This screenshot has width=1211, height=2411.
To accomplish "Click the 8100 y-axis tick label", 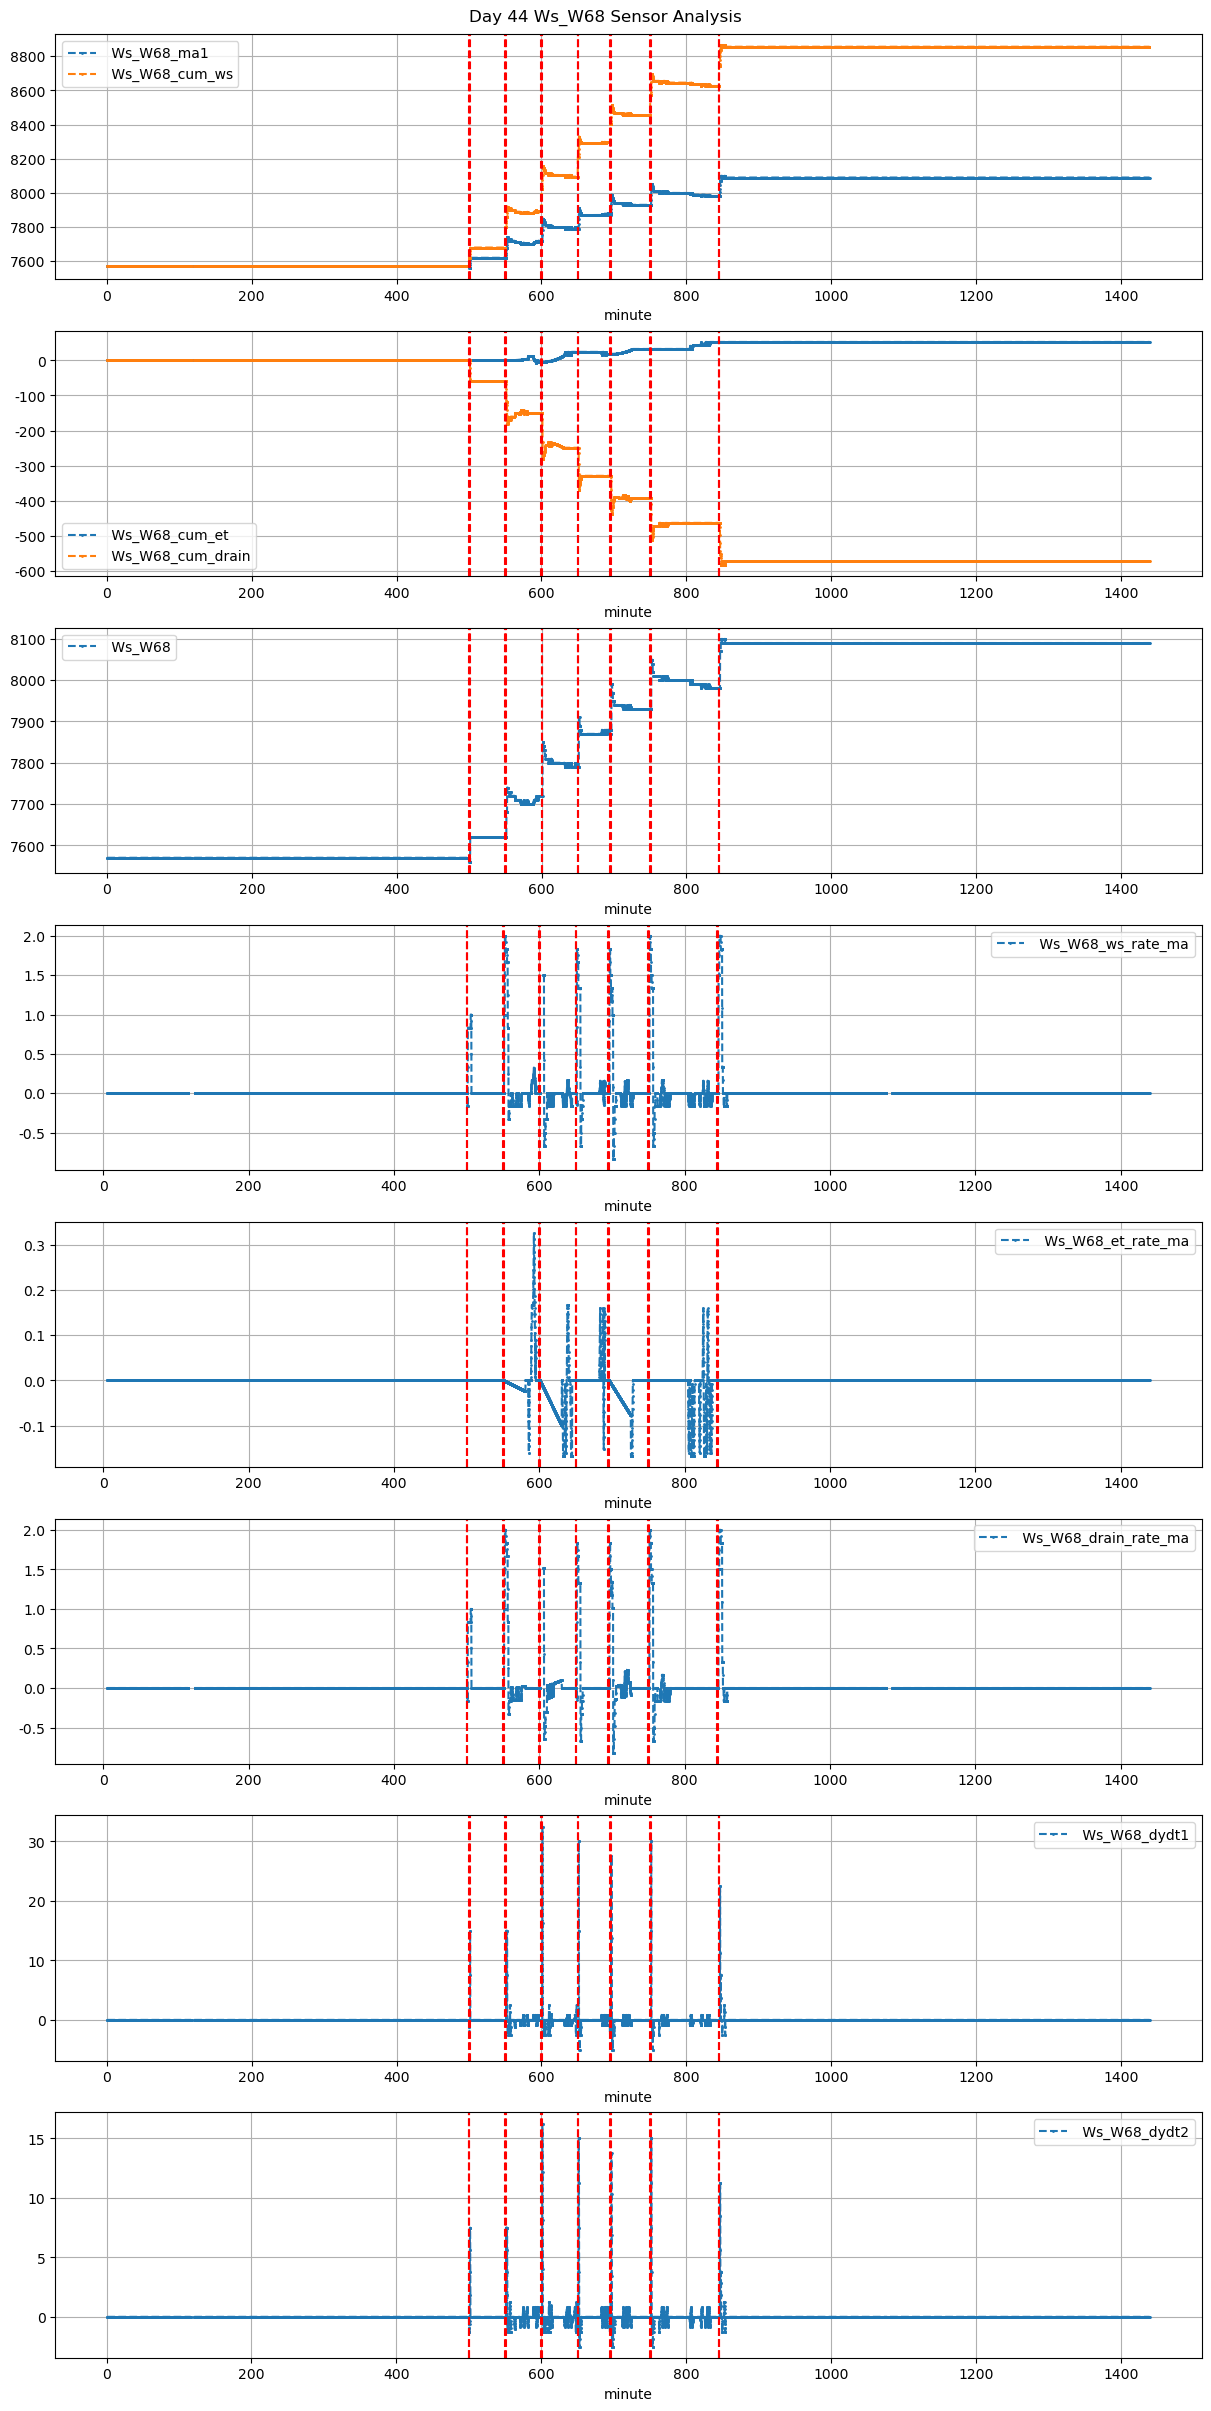I will pyautogui.click(x=27, y=640).
